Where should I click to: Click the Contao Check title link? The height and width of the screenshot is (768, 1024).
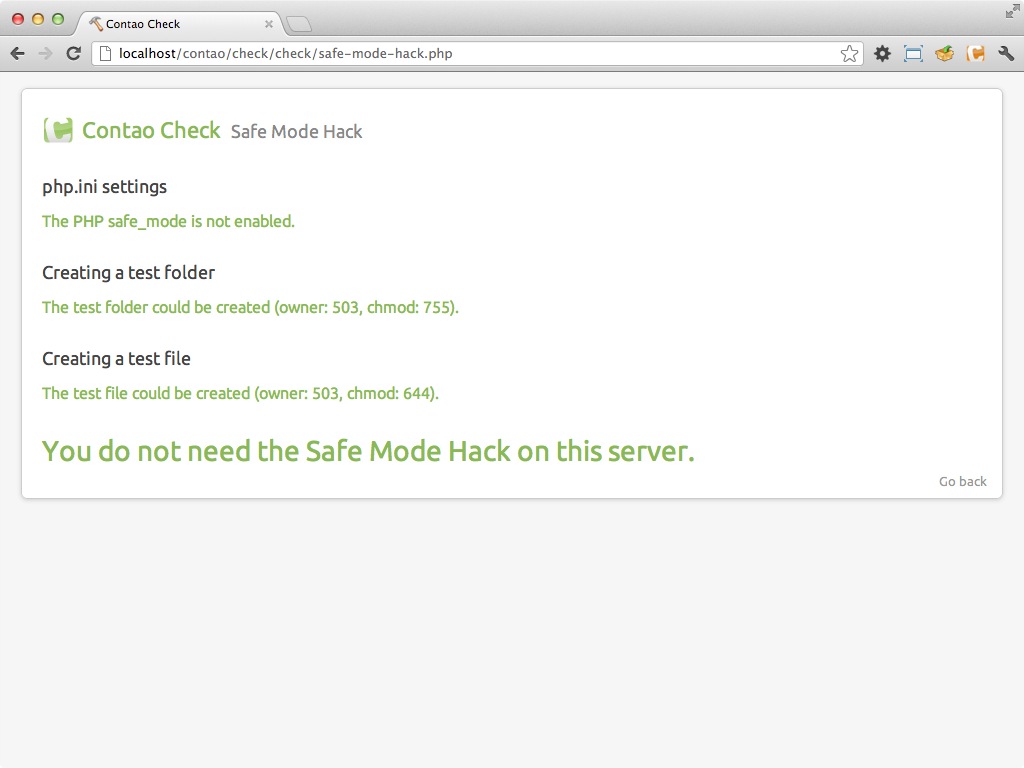(x=151, y=130)
